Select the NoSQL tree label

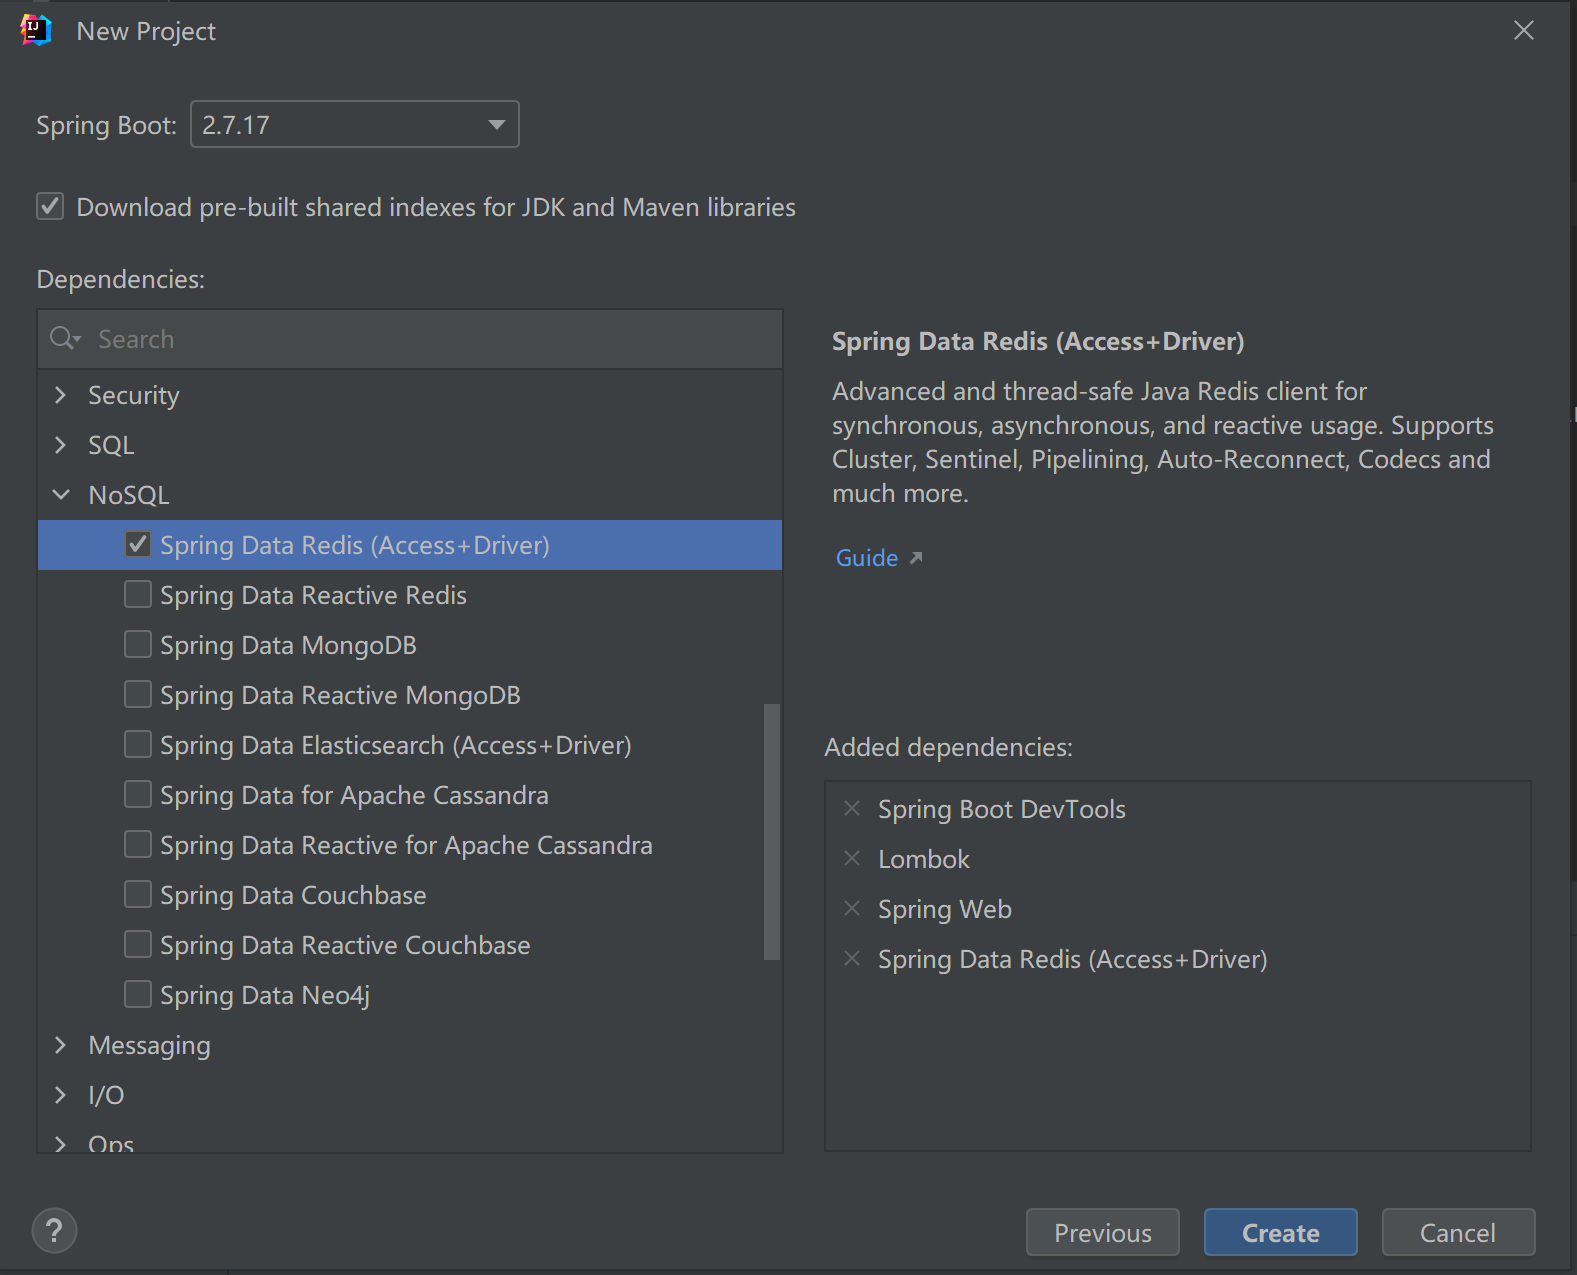tap(129, 495)
